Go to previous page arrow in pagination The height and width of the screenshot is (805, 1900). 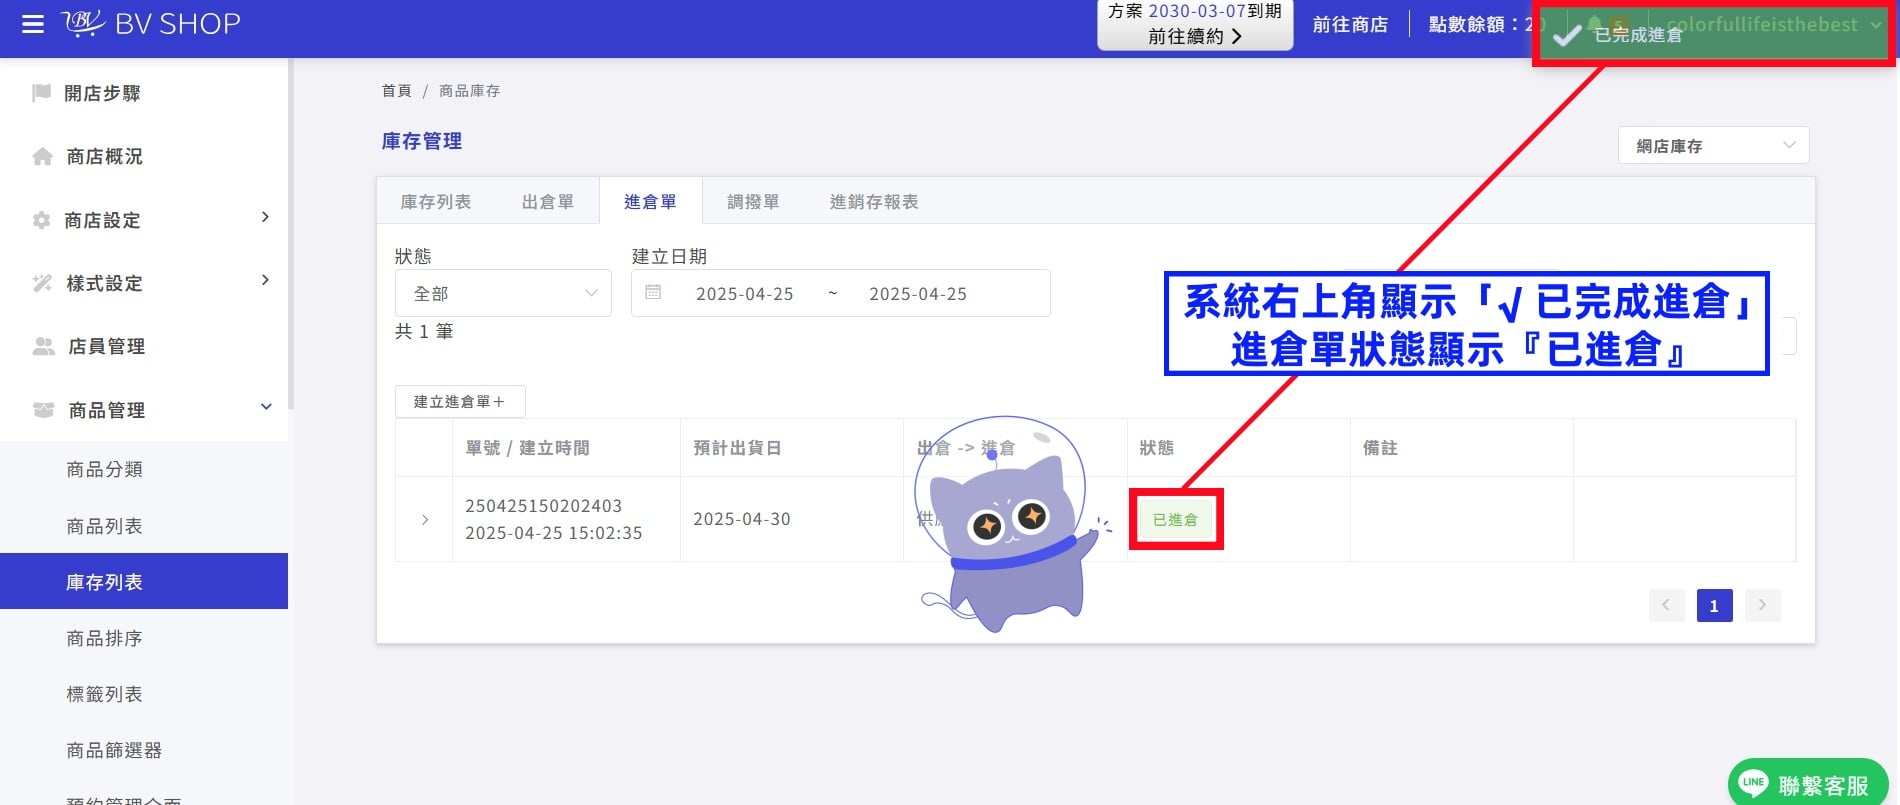tap(1666, 605)
